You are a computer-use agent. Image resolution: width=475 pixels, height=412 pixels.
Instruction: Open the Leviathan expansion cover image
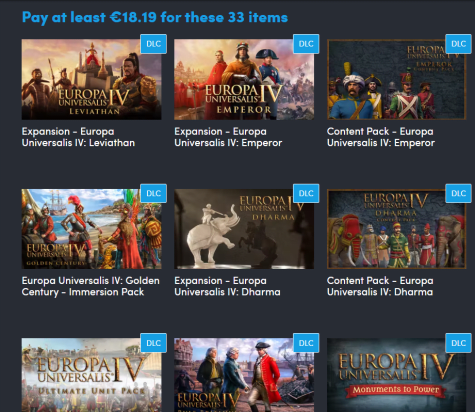(91, 79)
